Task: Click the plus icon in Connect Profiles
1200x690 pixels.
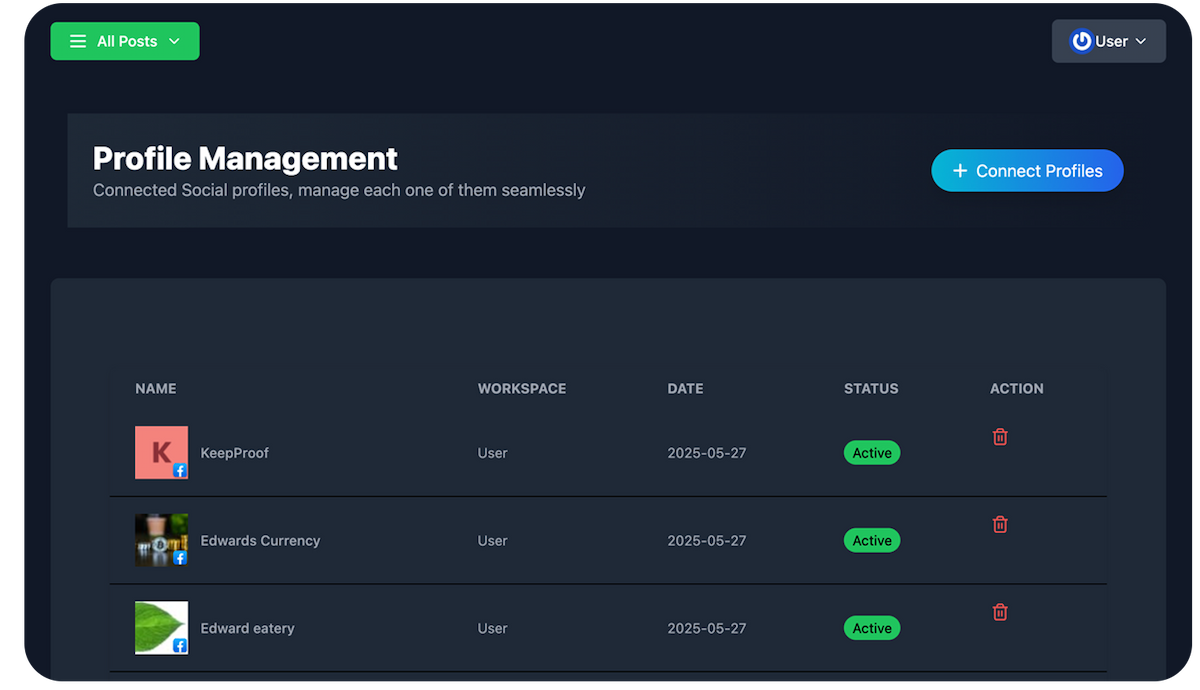Action: tap(960, 171)
